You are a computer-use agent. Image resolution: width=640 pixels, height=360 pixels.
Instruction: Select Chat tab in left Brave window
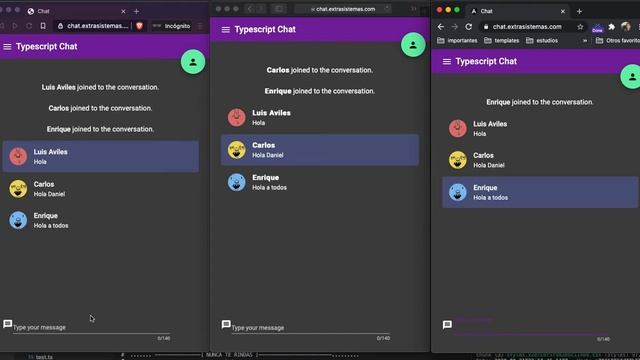pos(76,11)
